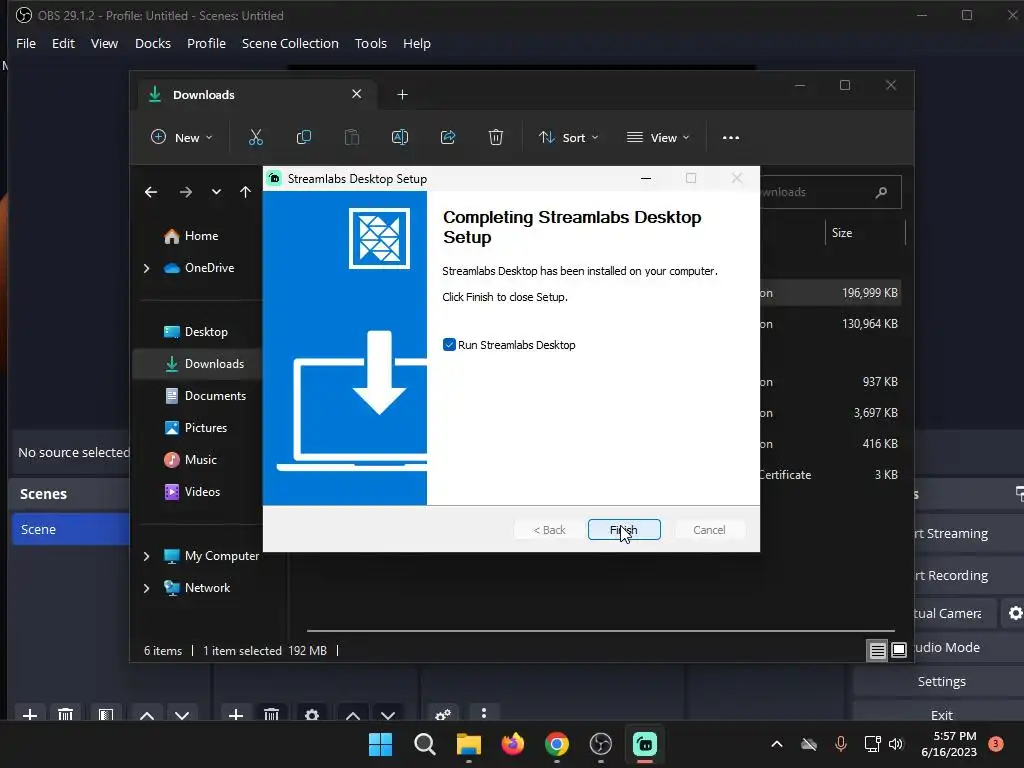The width and height of the screenshot is (1024, 768).
Task: Select the 196,999 KB file row
Action: pos(830,293)
